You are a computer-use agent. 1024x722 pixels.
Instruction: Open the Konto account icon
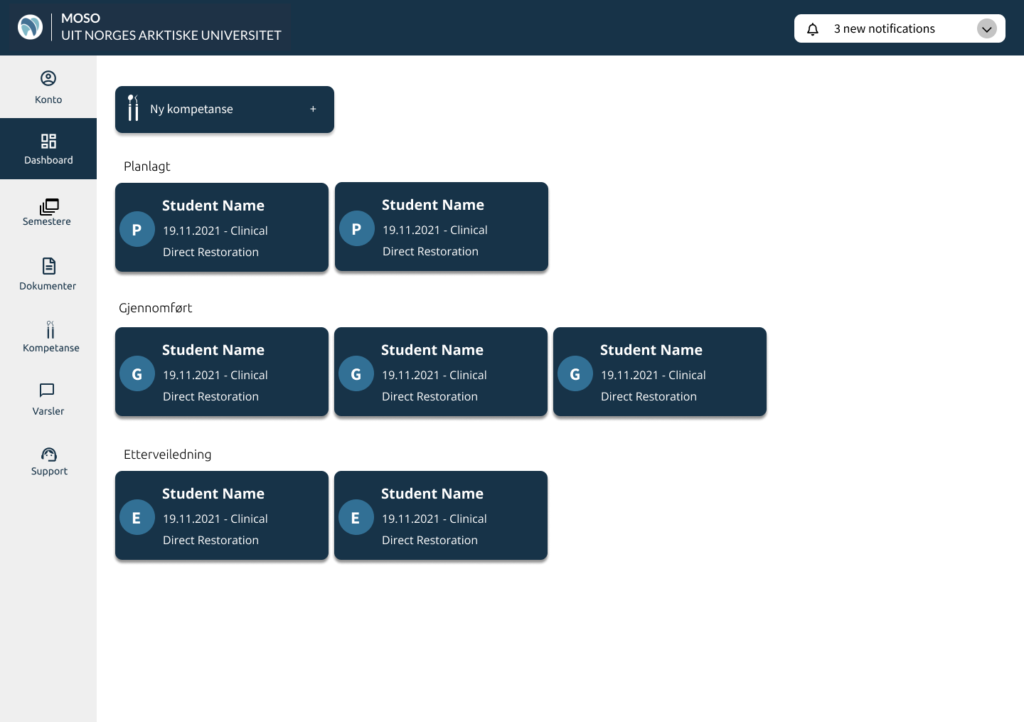[48, 78]
